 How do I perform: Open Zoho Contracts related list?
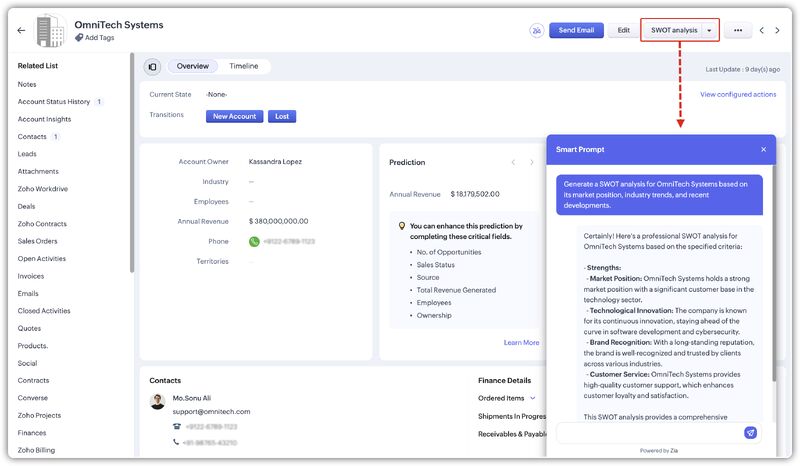pos(42,224)
